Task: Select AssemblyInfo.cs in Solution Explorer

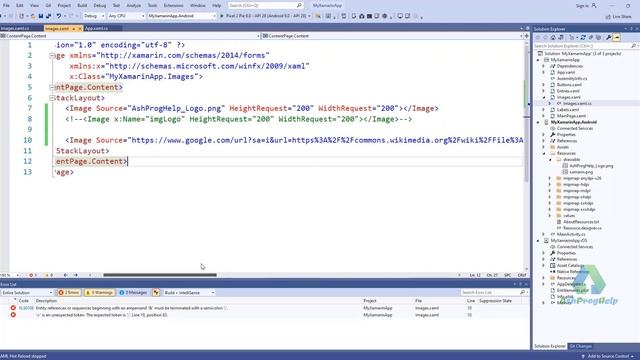Action: point(572,78)
